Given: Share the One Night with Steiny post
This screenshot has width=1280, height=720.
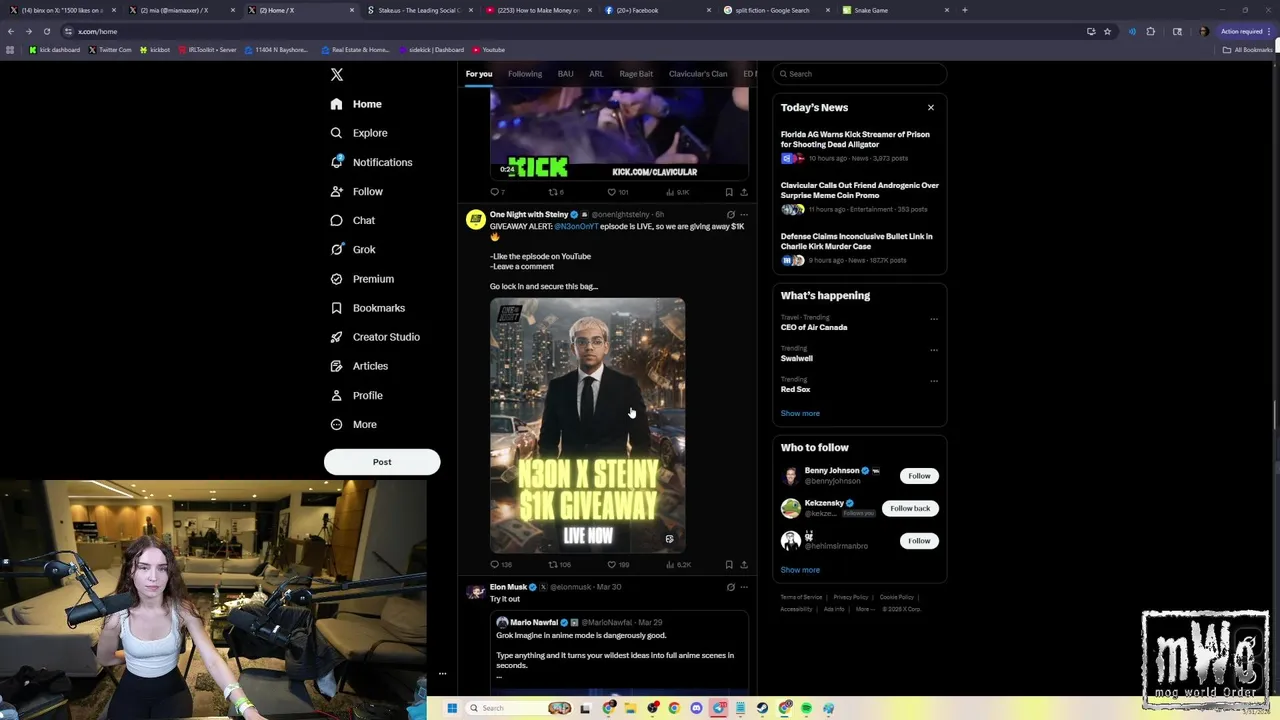Looking at the screenshot, I should coord(743,565).
